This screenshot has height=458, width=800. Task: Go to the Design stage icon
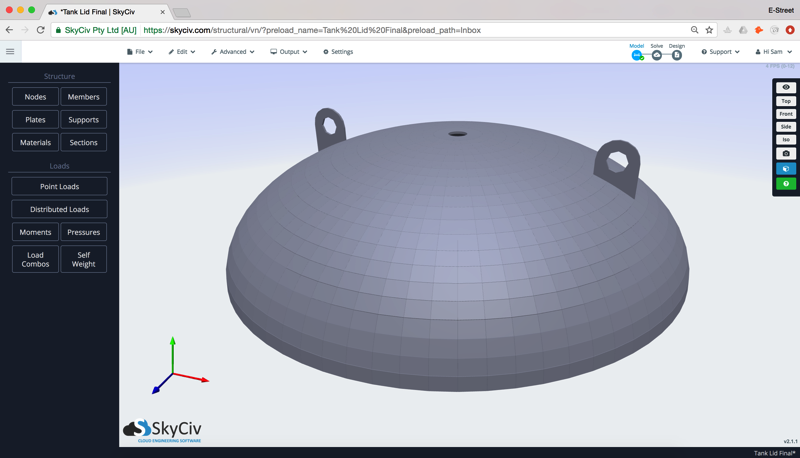[x=677, y=55]
